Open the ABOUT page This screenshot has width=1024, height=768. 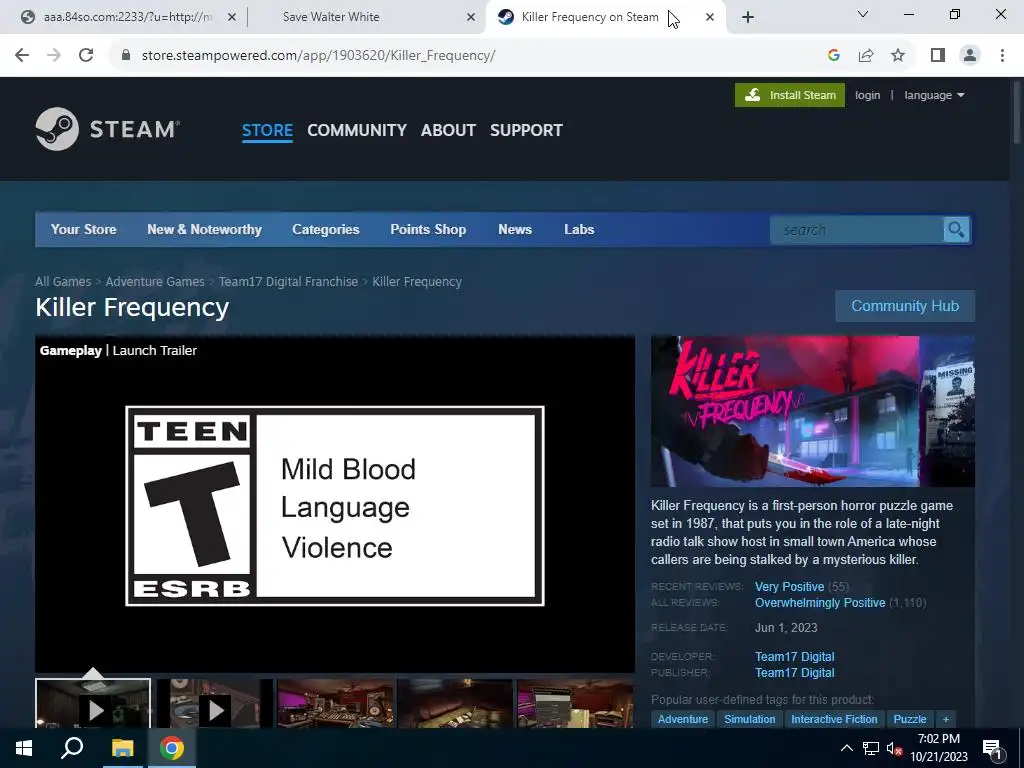(448, 130)
